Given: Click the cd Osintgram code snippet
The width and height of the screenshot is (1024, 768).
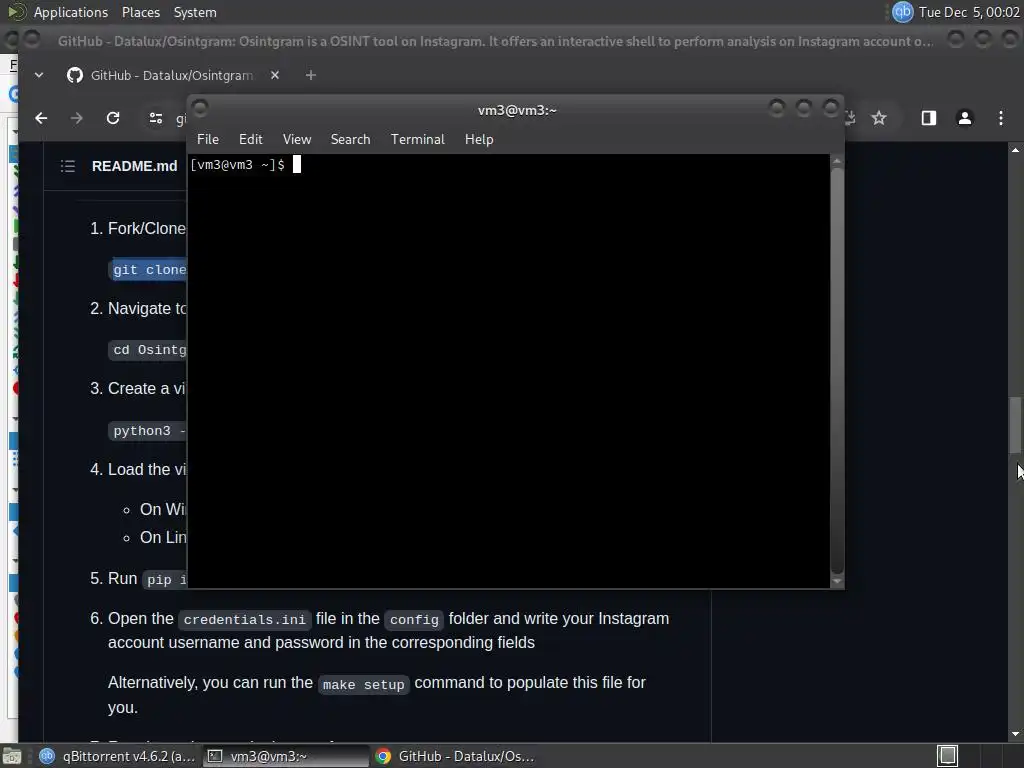Looking at the screenshot, I should tap(148, 350).
